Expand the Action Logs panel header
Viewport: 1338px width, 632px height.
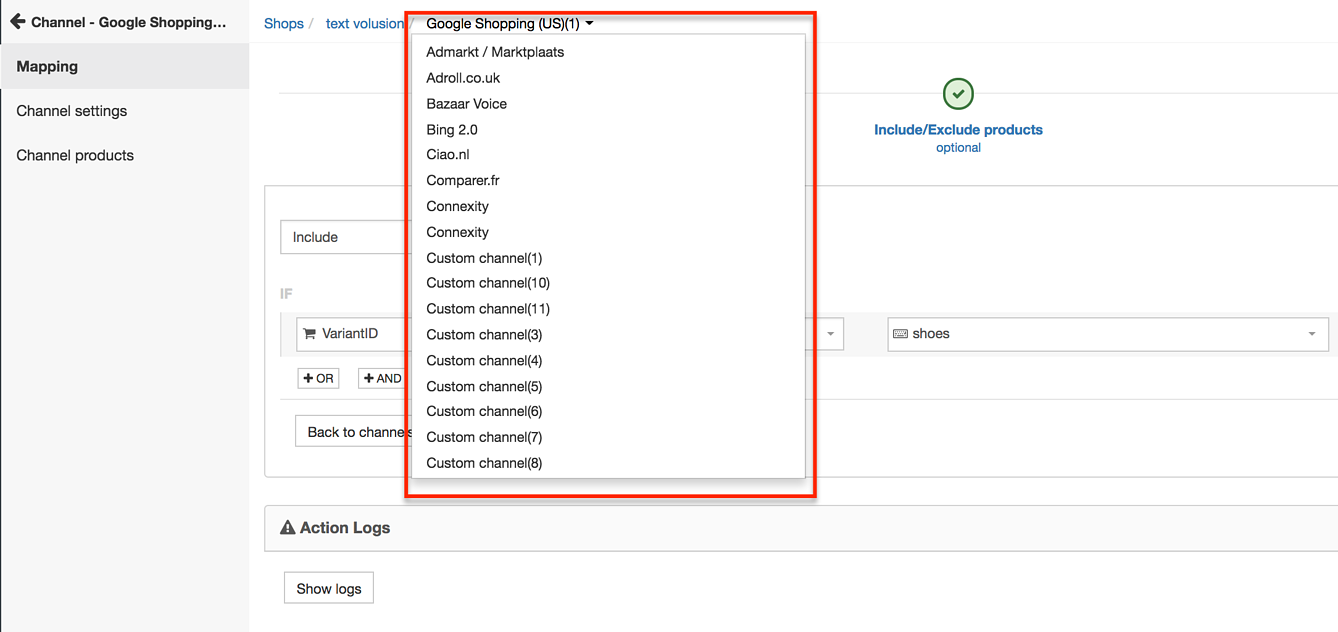[x=801, y=528]
